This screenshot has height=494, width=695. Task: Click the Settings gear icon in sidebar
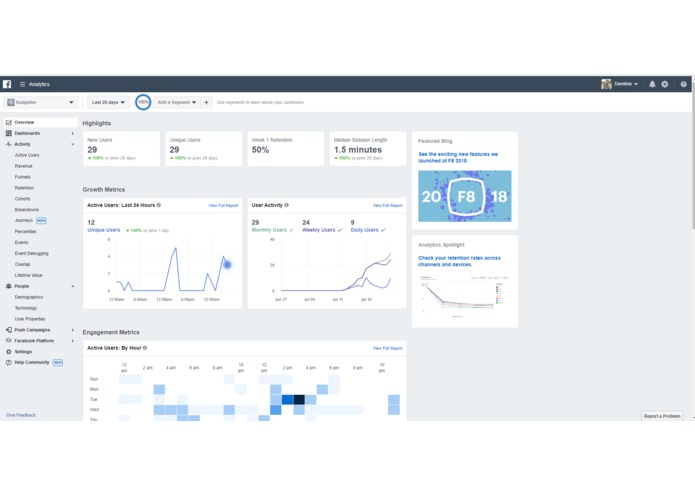[x=8, y=352]
